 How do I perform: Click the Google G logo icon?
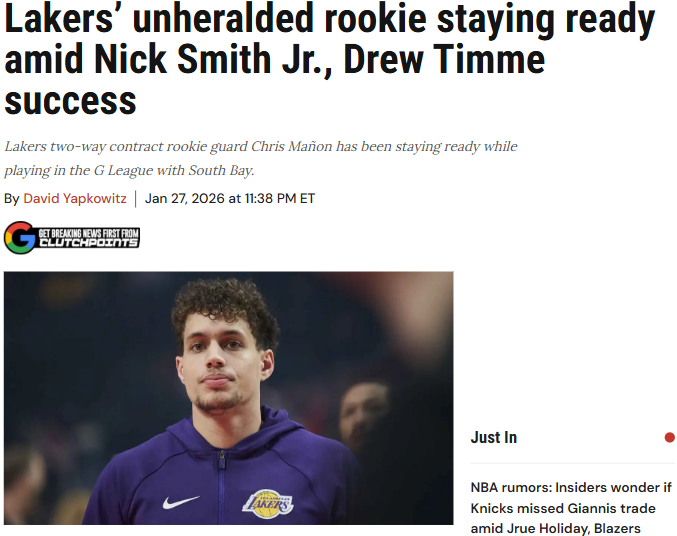point(20,238)
